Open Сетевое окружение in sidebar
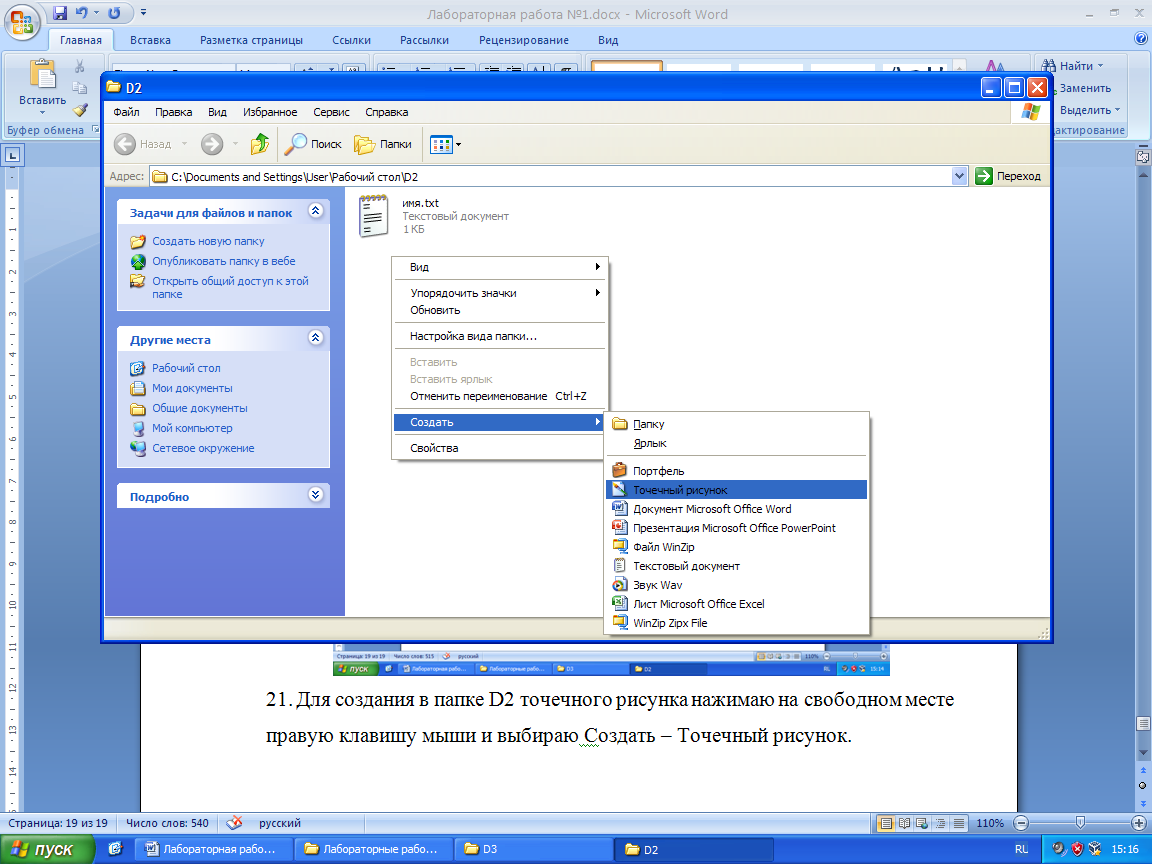 (x=203, y=448)
